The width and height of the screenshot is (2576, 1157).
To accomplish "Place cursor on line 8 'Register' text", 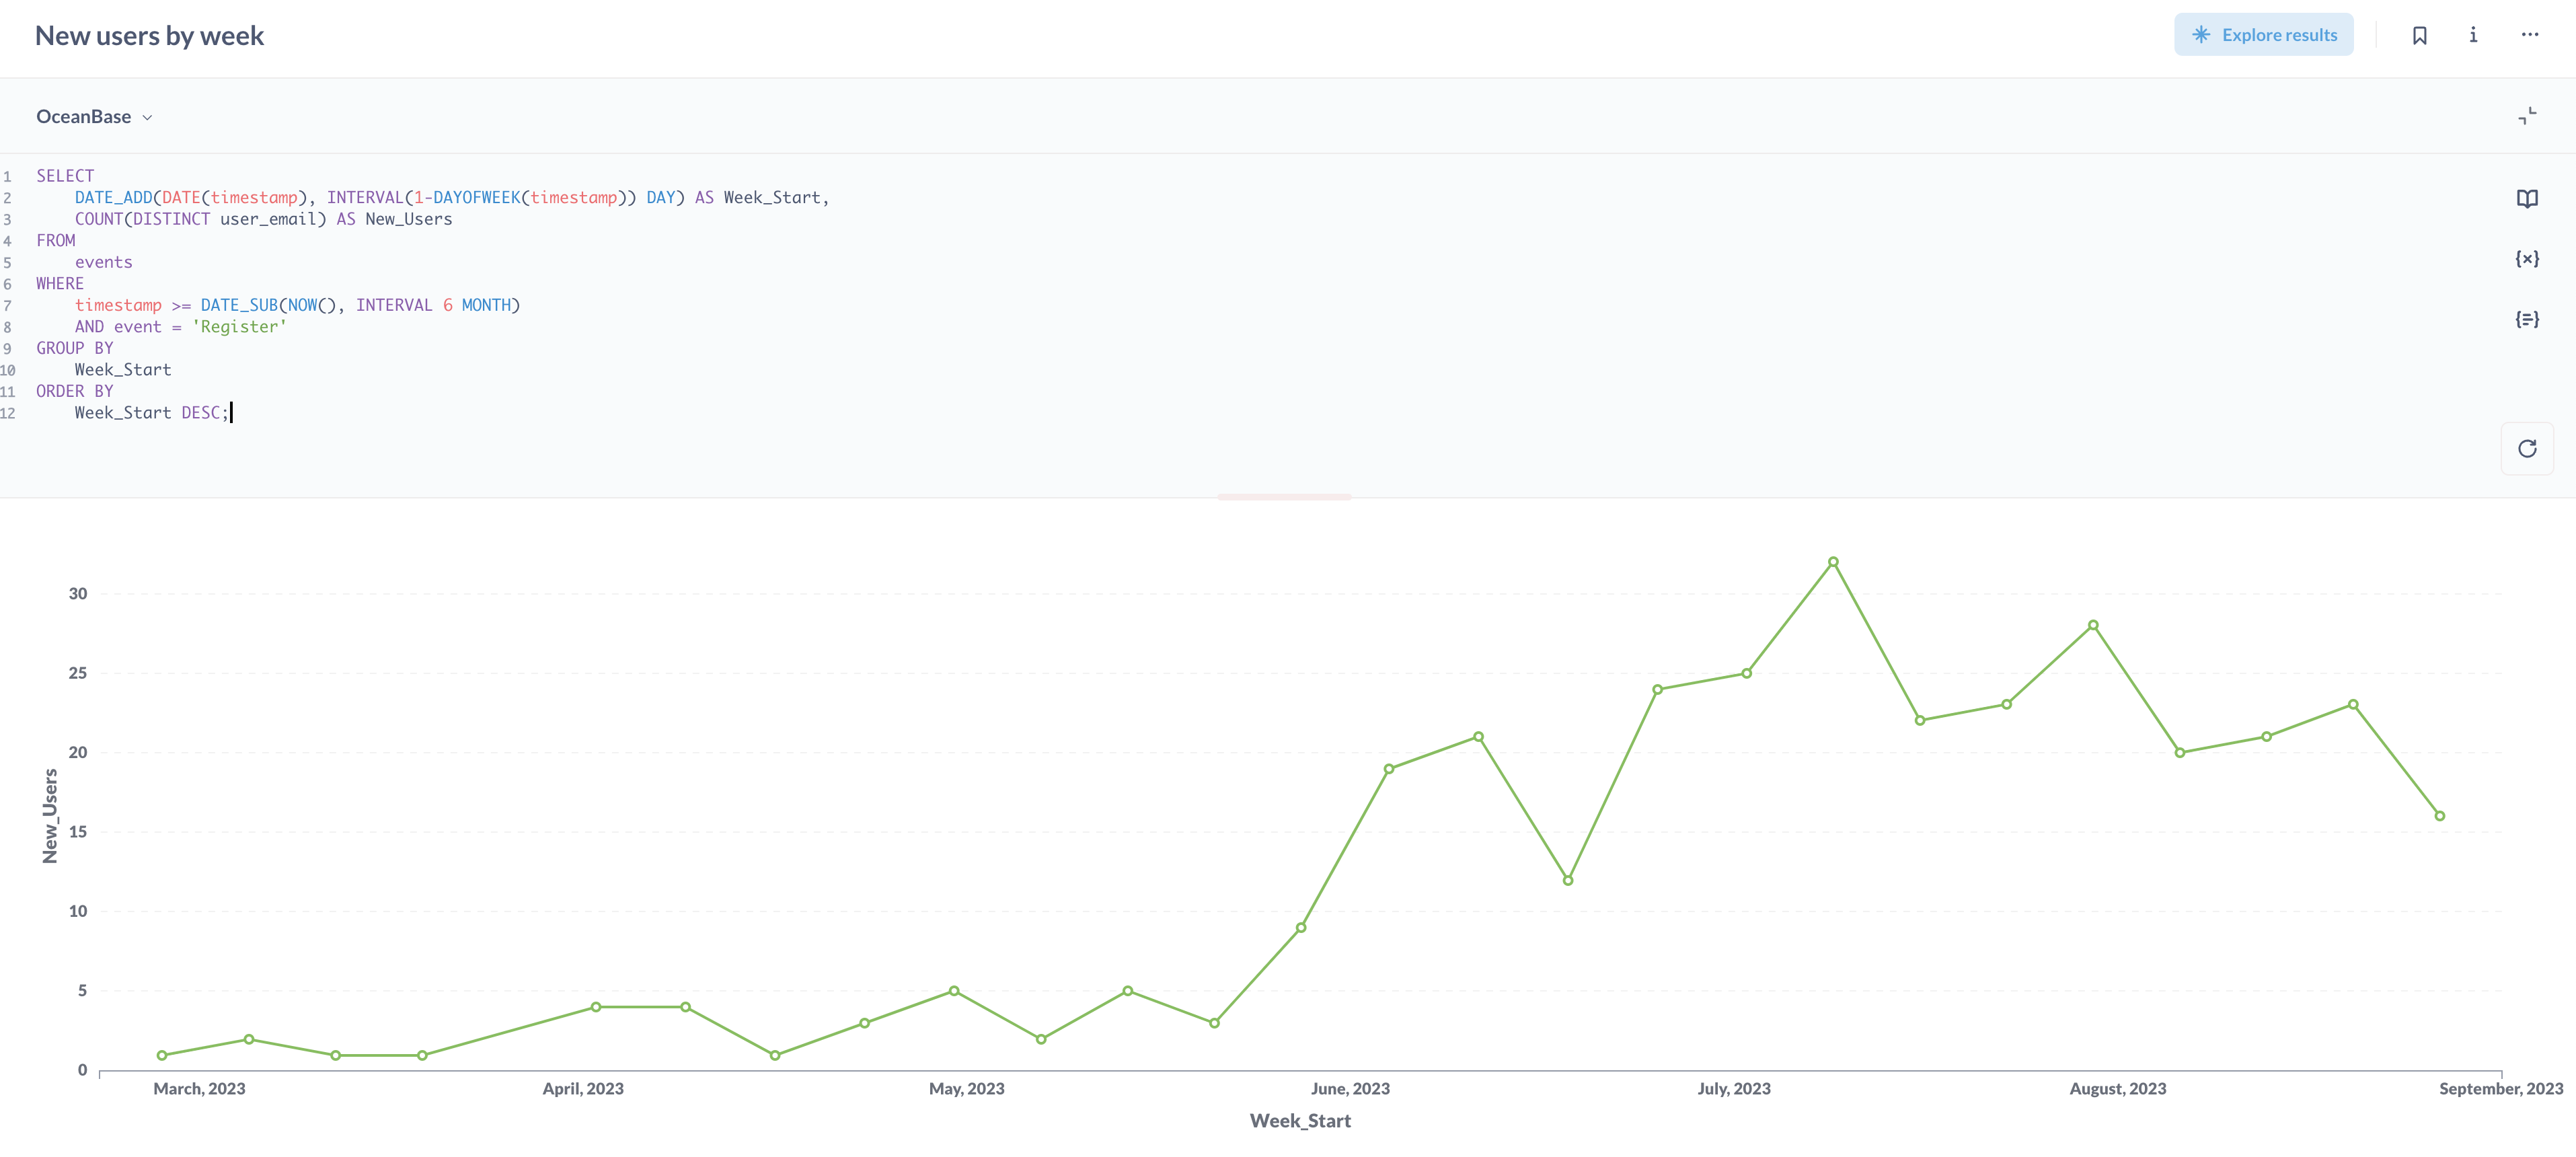I will [240, 327].
